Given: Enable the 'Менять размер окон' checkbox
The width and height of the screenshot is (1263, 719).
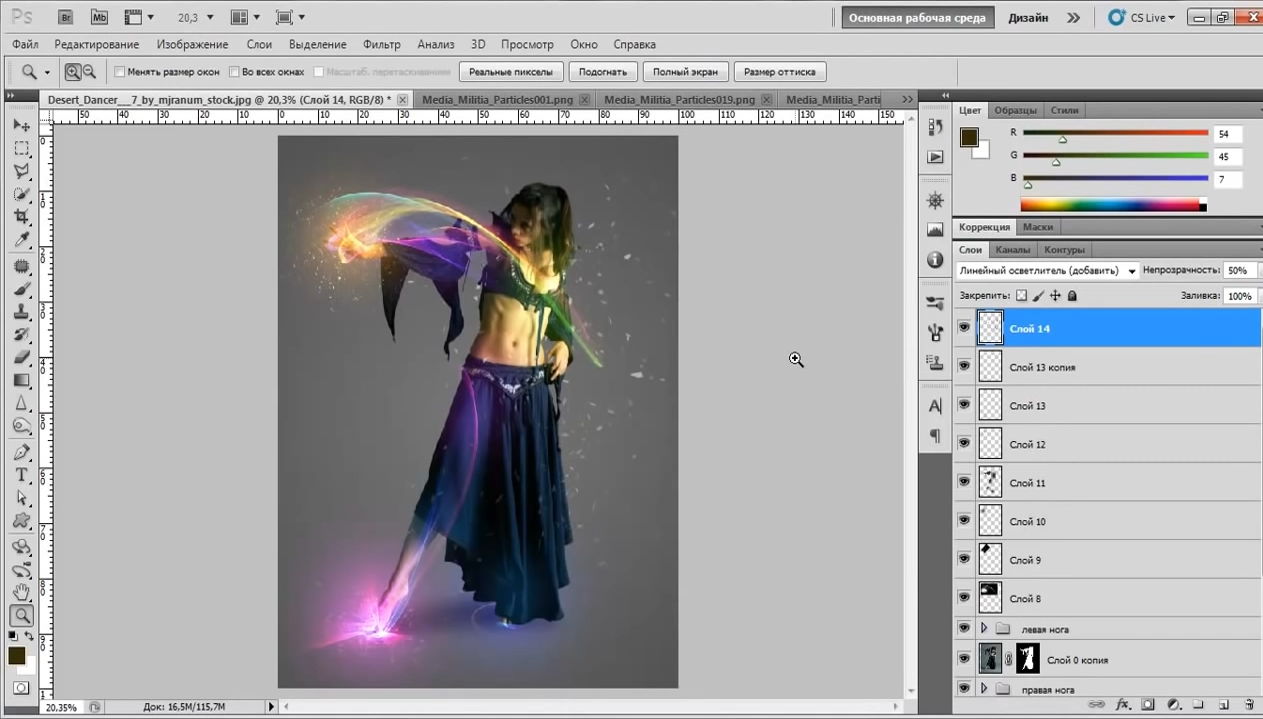Looking at the screenshot, I should click(120, 72).
